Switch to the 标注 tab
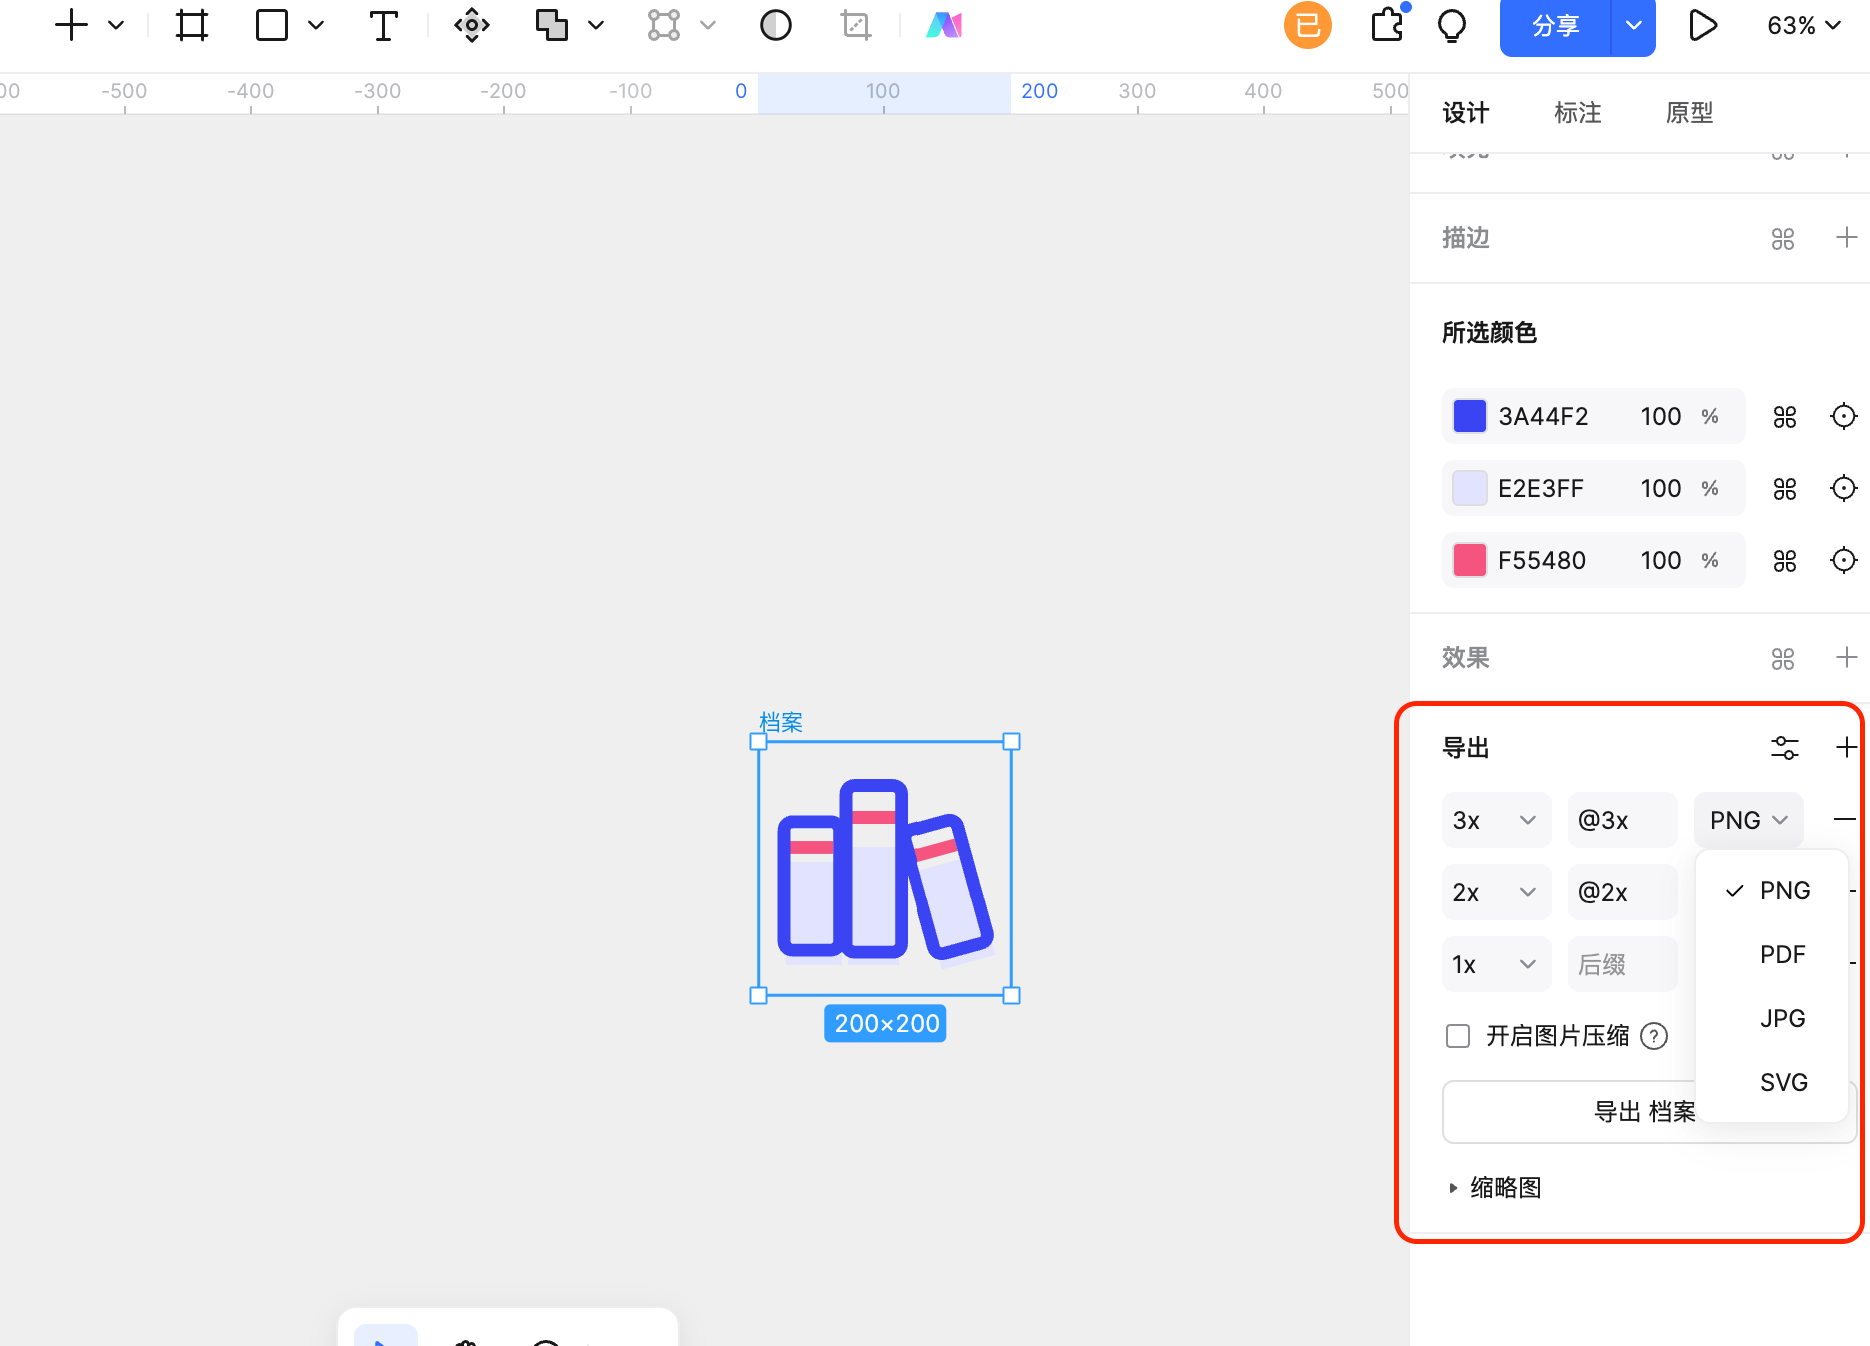1870x1346 pixels. tap(1578, 113)
